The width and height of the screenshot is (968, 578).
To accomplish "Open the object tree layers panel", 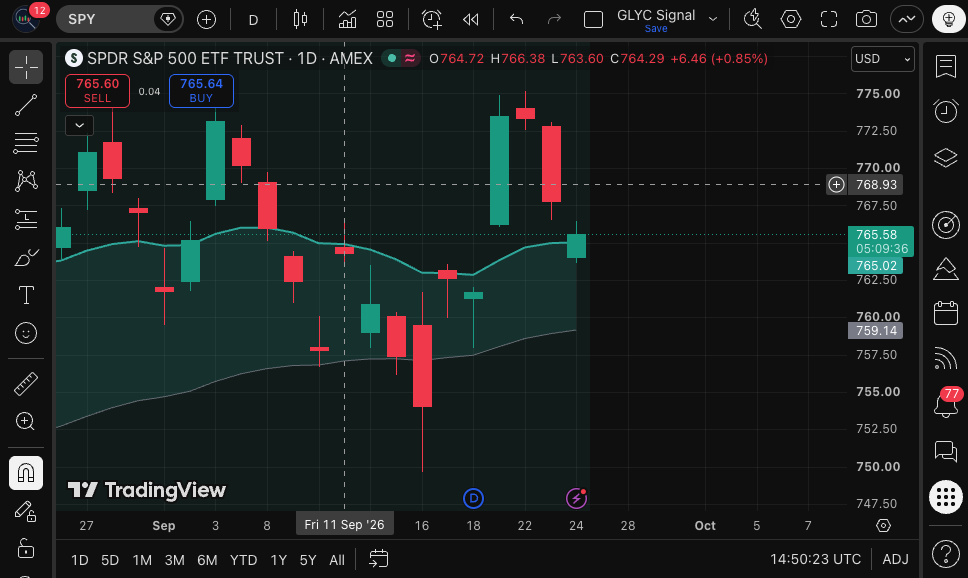I will (946, 158).
